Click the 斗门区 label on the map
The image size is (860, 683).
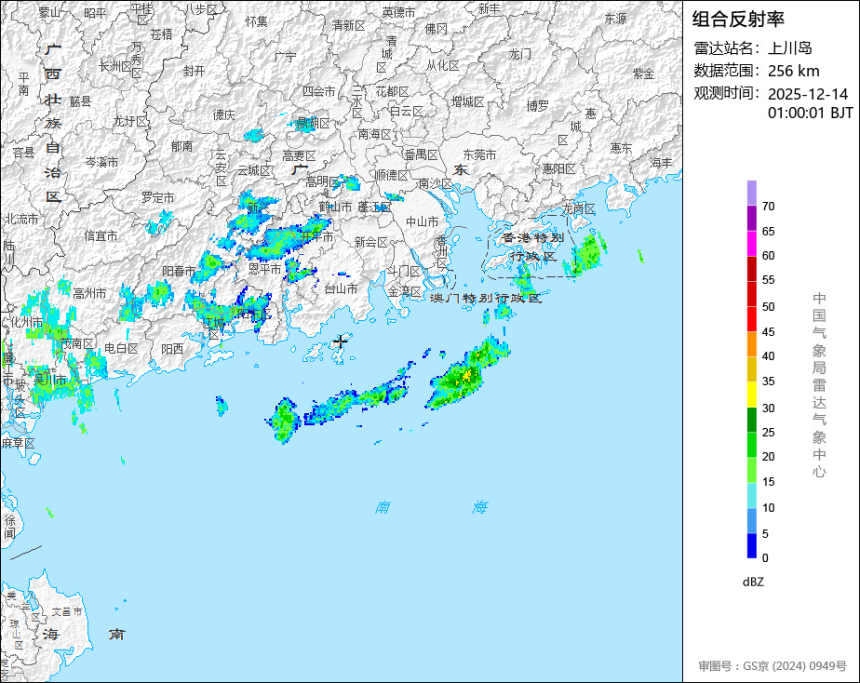point(404,271)
